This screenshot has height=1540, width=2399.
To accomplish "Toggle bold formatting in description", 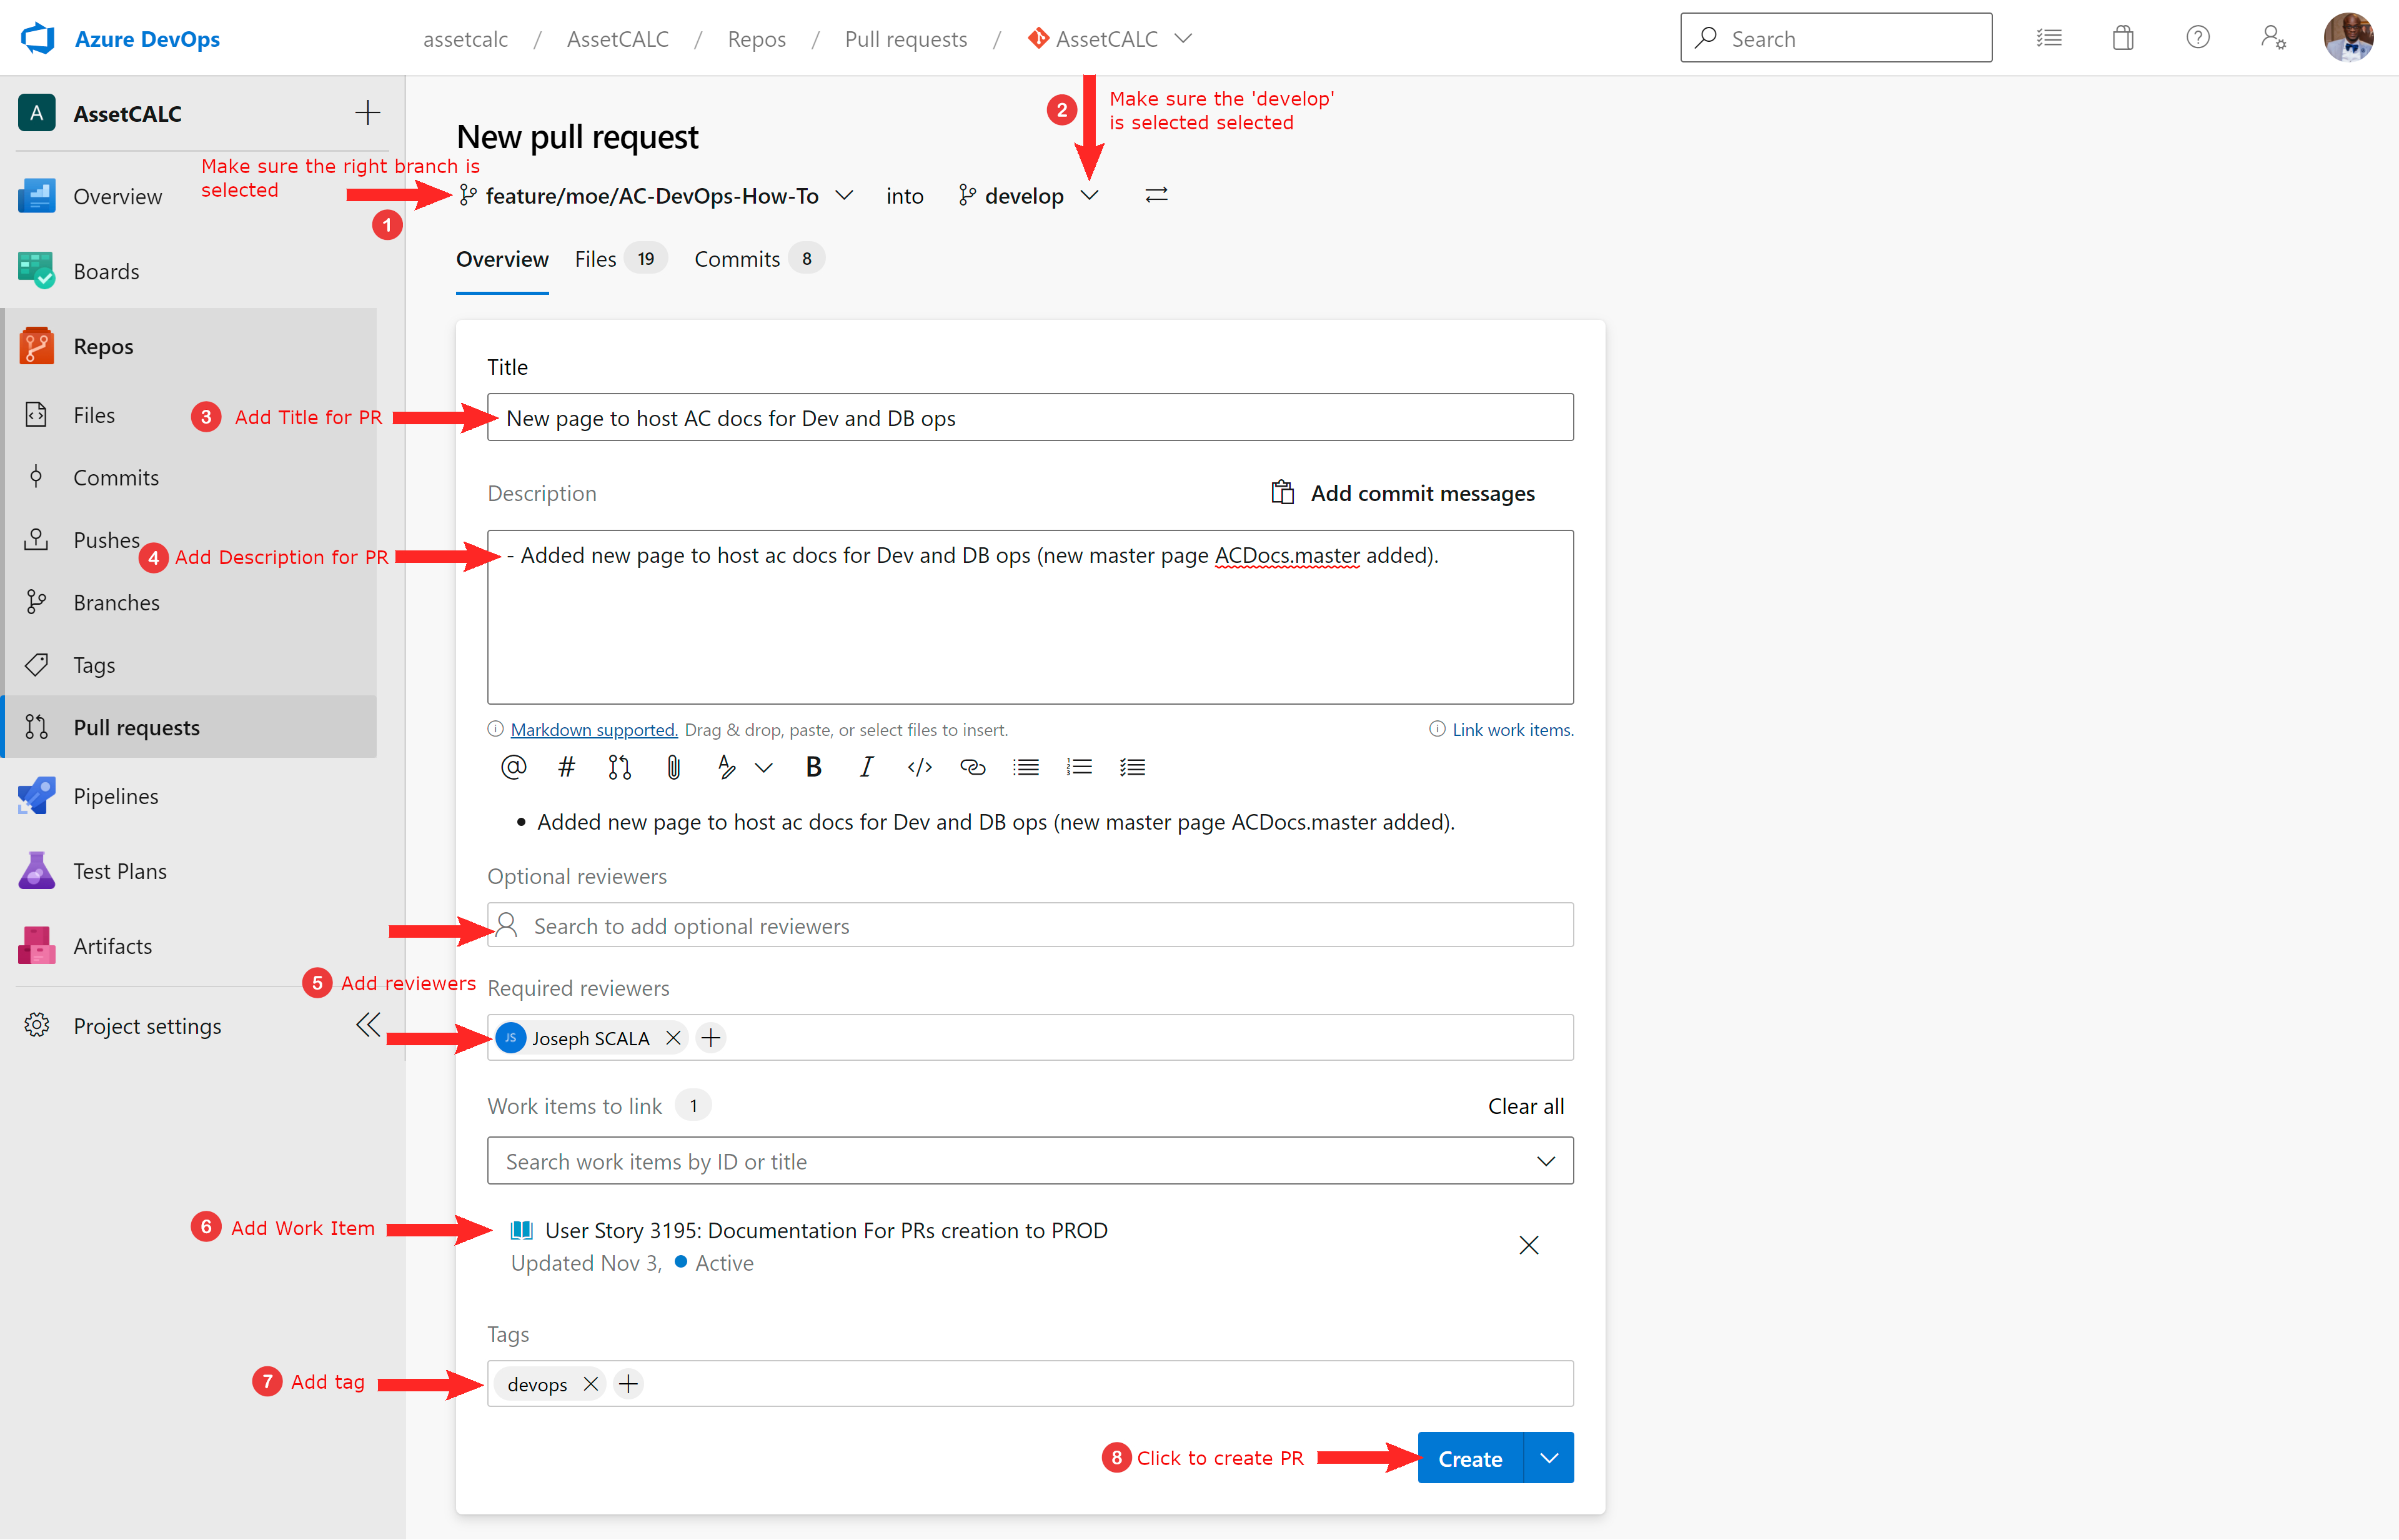I will coord(813,767).
